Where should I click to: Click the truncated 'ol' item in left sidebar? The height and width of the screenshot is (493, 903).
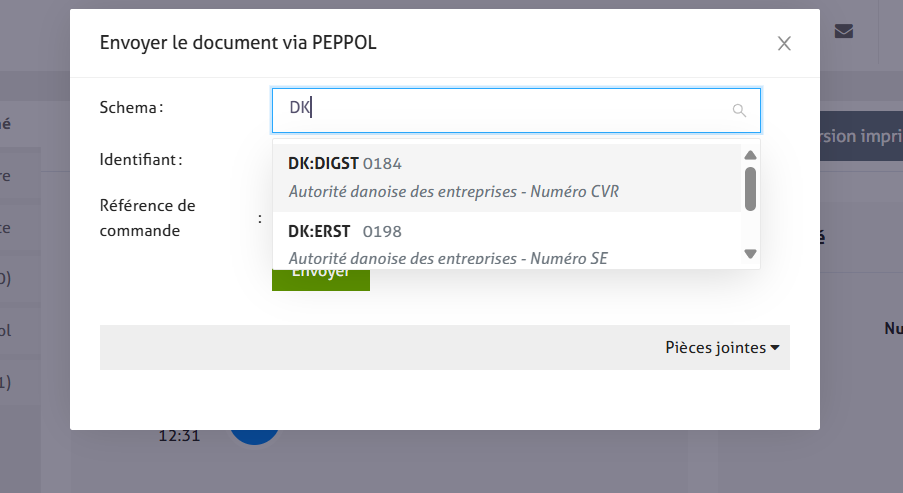5,329
